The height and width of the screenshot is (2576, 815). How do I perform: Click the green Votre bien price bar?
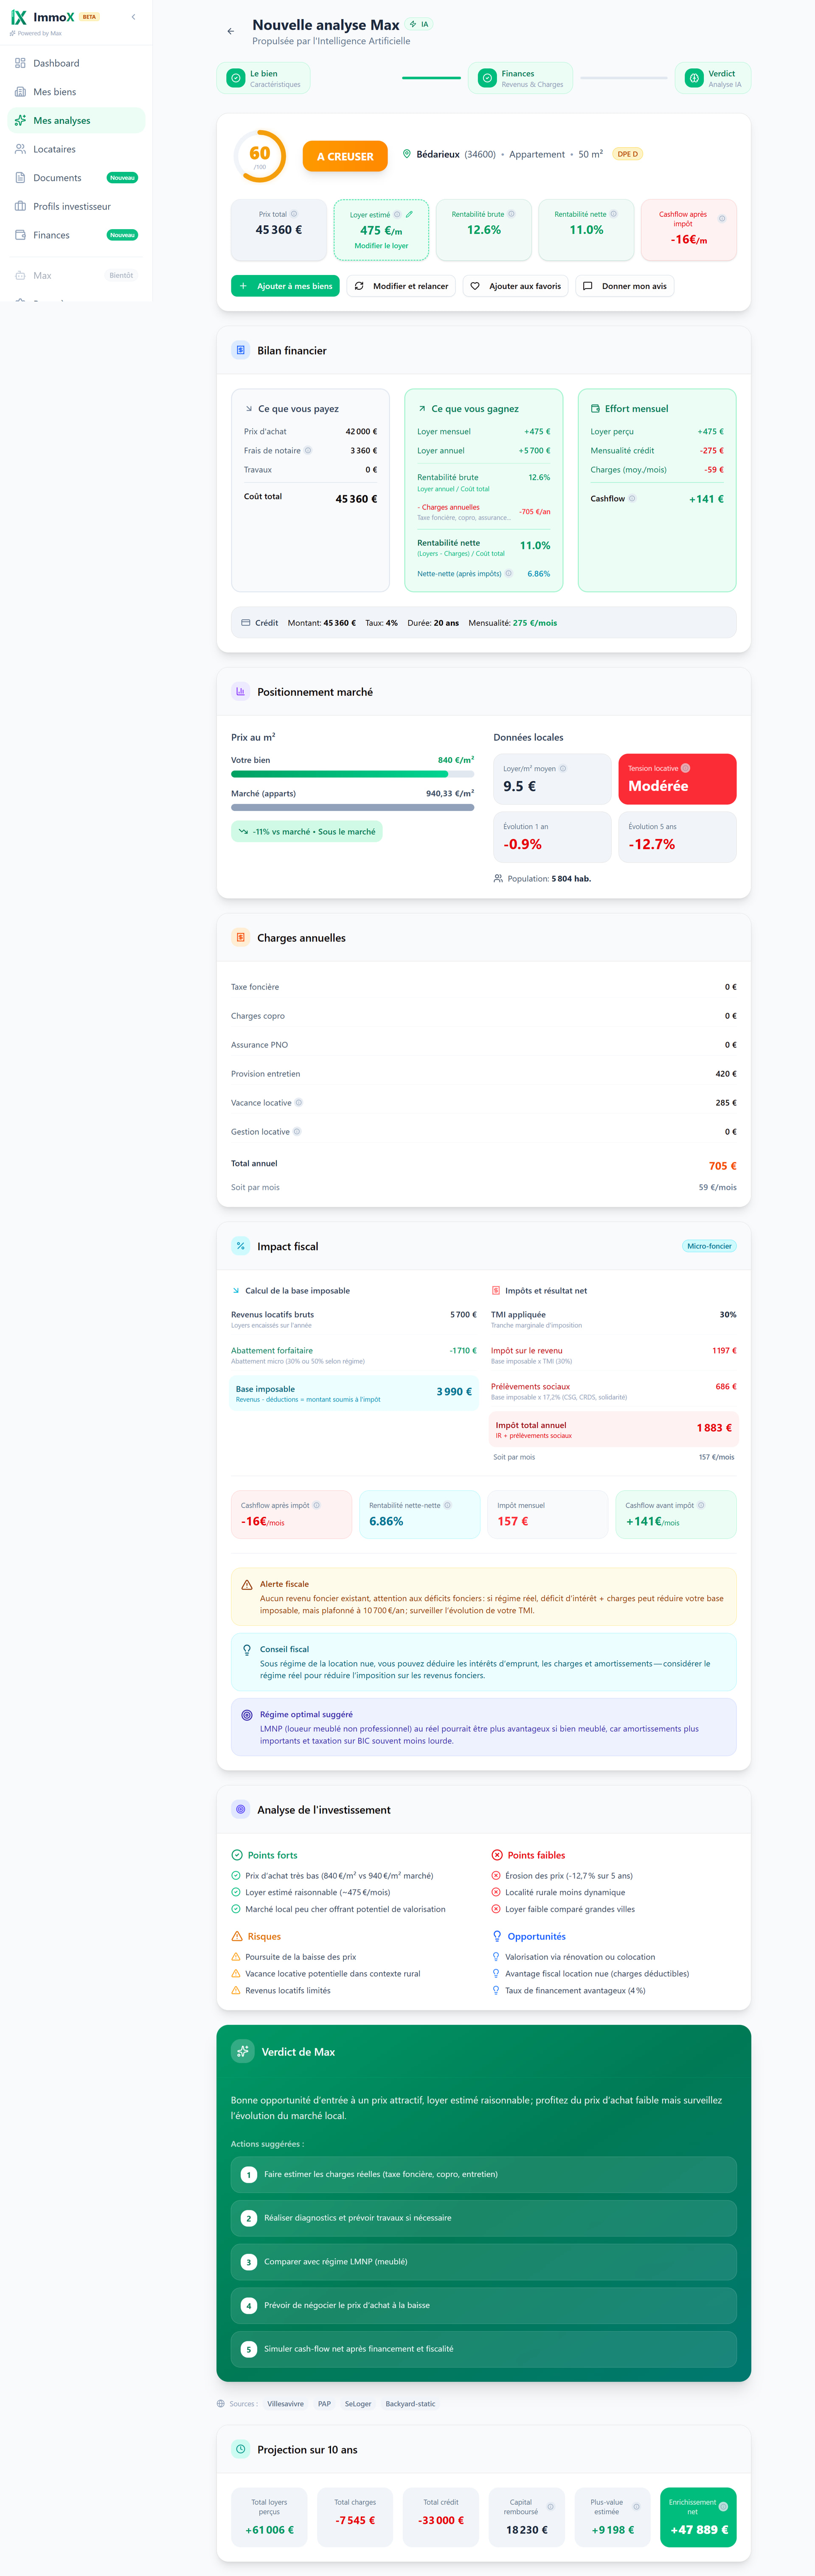(x=340, y=774)
